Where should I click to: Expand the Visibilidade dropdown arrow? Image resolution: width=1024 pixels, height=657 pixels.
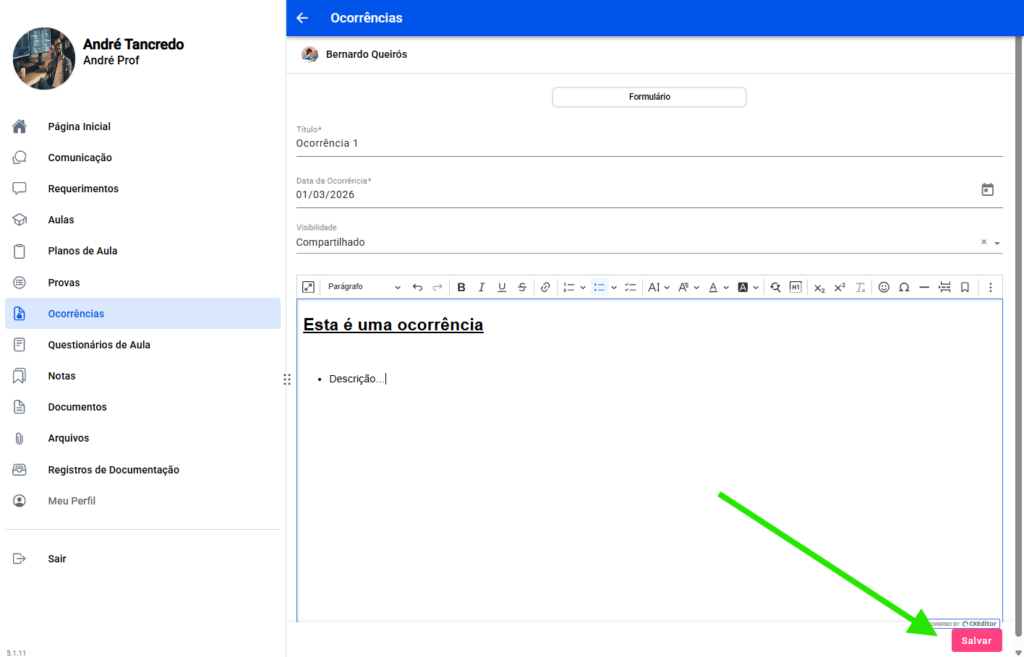pyautogui.click(x=997, y=243)
